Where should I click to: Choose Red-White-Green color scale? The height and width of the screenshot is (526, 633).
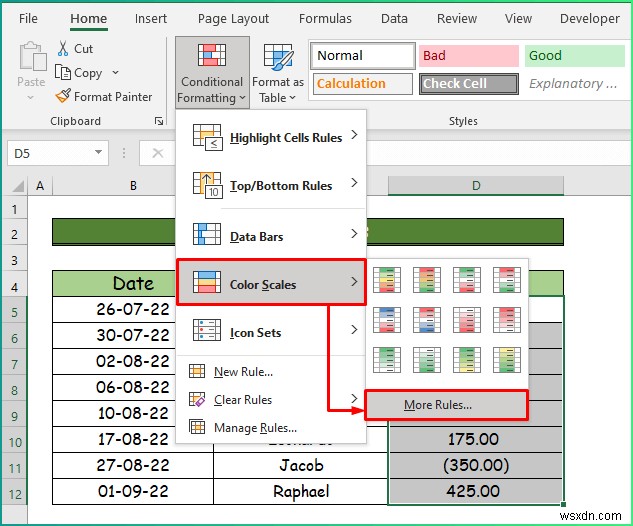[507, 279]
